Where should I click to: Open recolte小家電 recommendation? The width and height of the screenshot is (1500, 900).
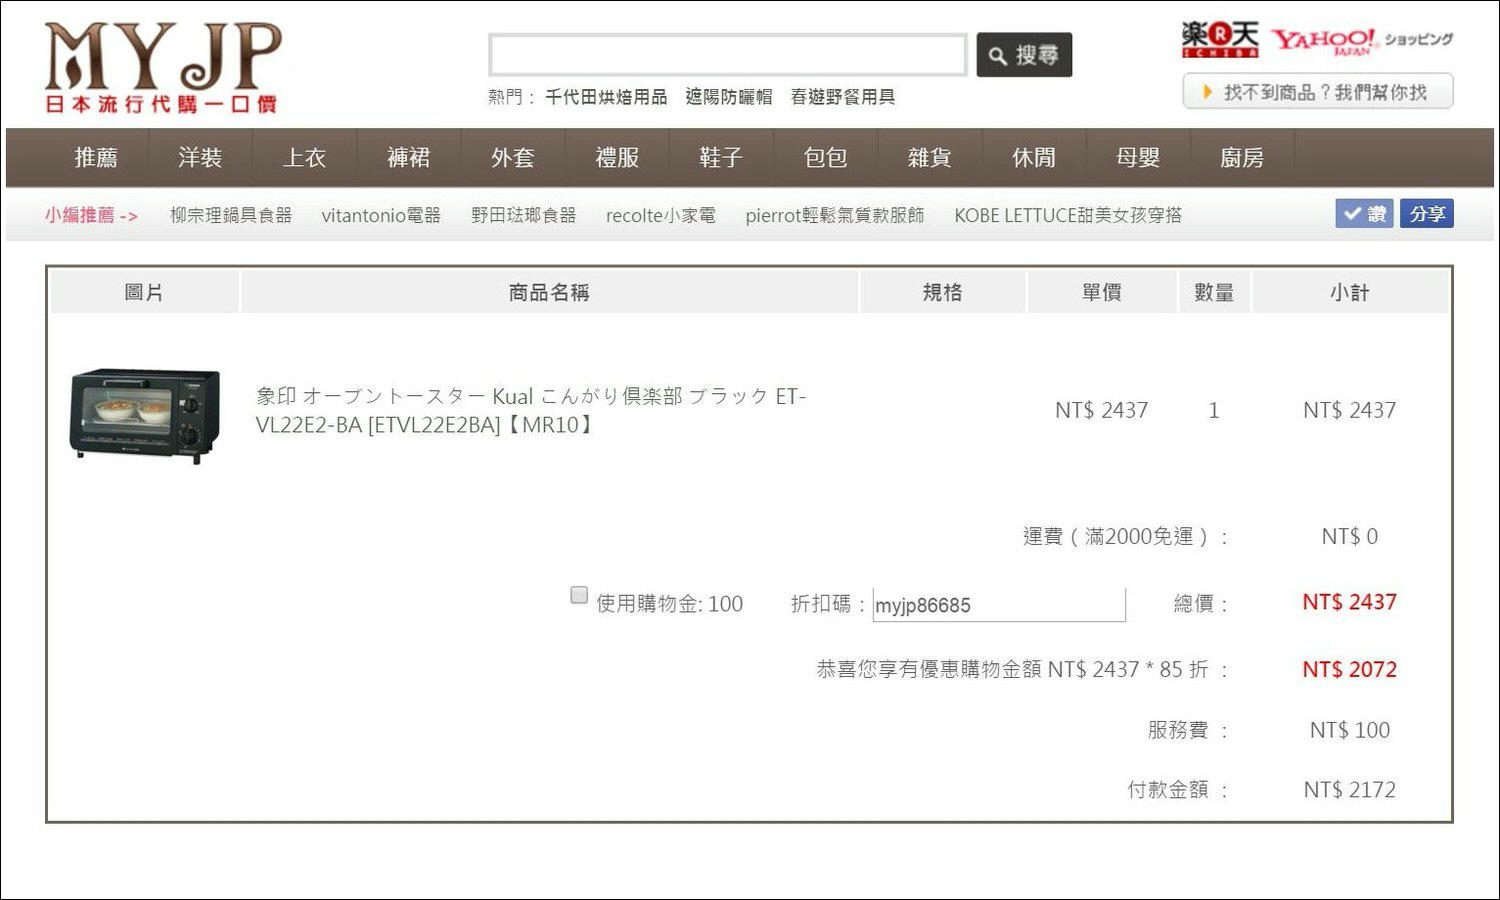(661, 215)
